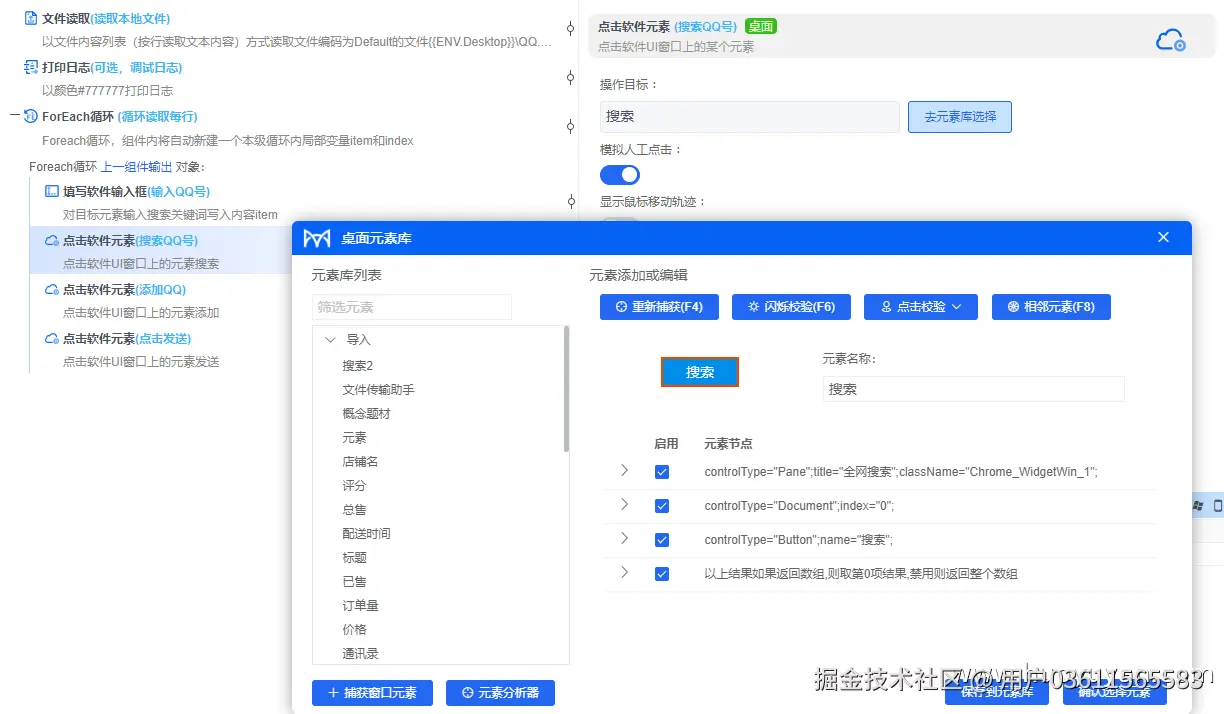This screenshot has height=714, width=1224.
Task: Click 捕获窗口元素 button
Action: click(x=372, y=692)
